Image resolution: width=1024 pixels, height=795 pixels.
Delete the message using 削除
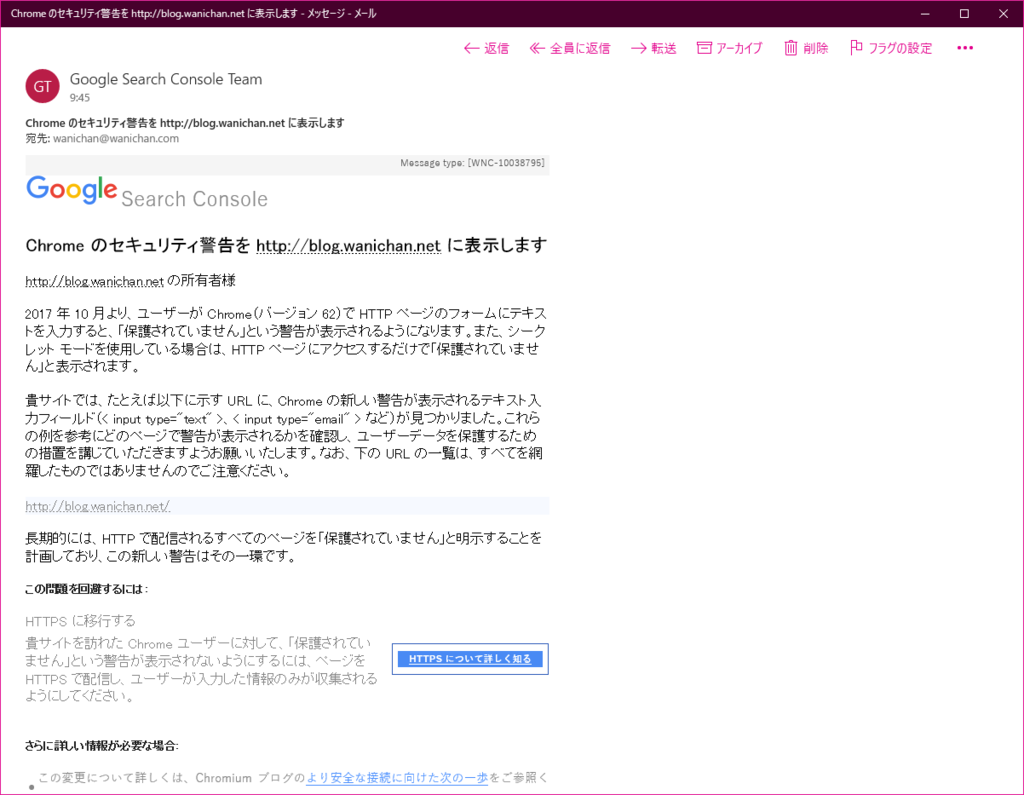click(x=806, y=48)
